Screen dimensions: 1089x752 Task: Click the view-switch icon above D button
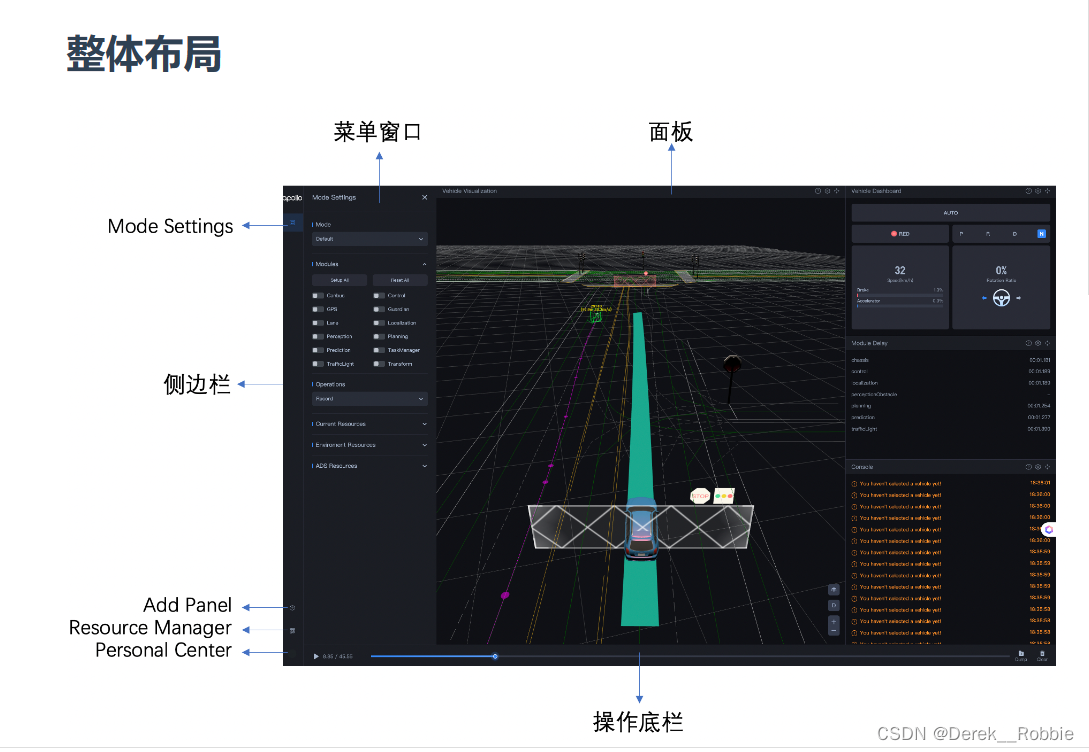point(833,590)
